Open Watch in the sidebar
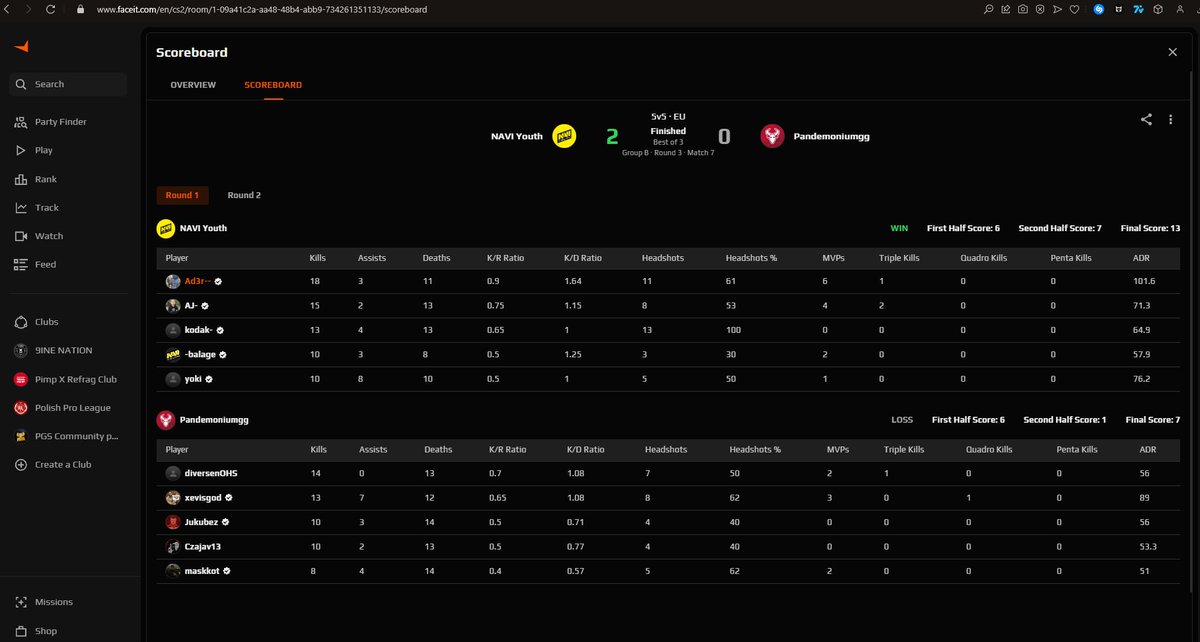 (x=38, y=236)
